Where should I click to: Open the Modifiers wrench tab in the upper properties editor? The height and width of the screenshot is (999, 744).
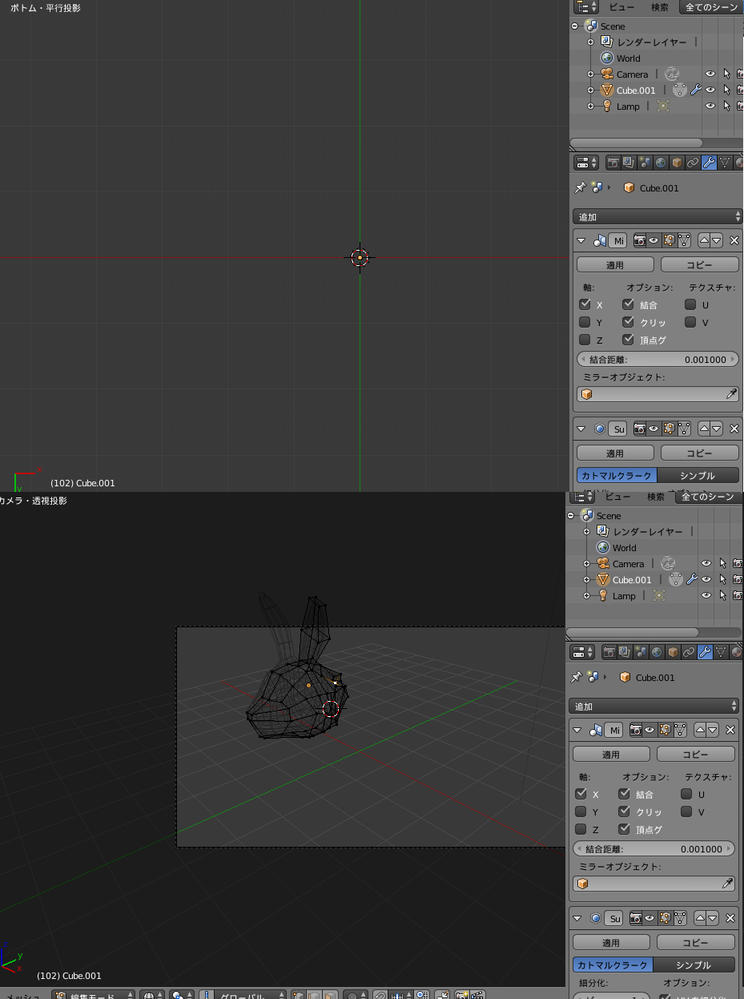[x=709, y=162]
